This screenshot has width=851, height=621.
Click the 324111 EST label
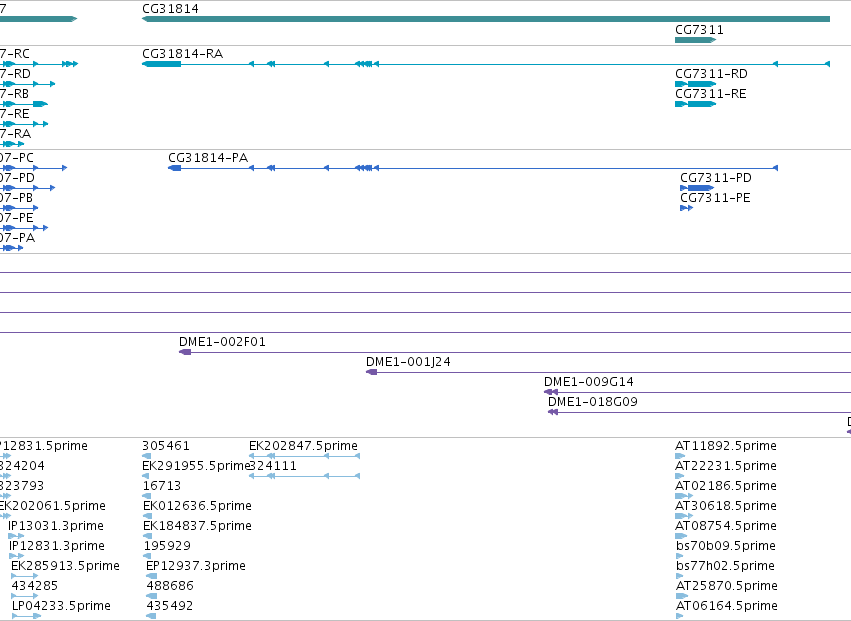[x=273, y=466]
